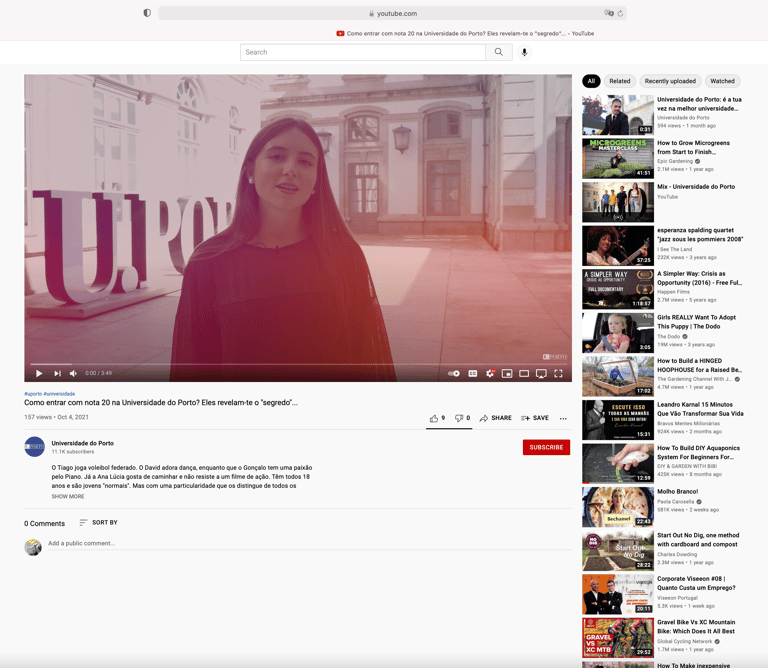Enter fullscreen mode
This screenshot has height=668, width=768.
click(558, 374)
